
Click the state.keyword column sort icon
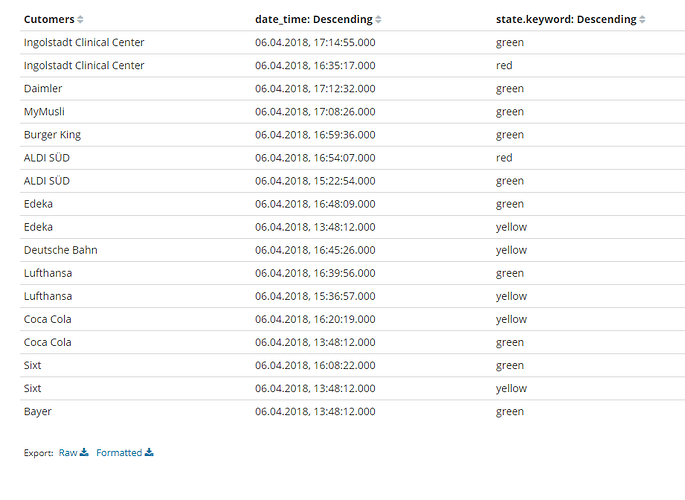[642, 20]
